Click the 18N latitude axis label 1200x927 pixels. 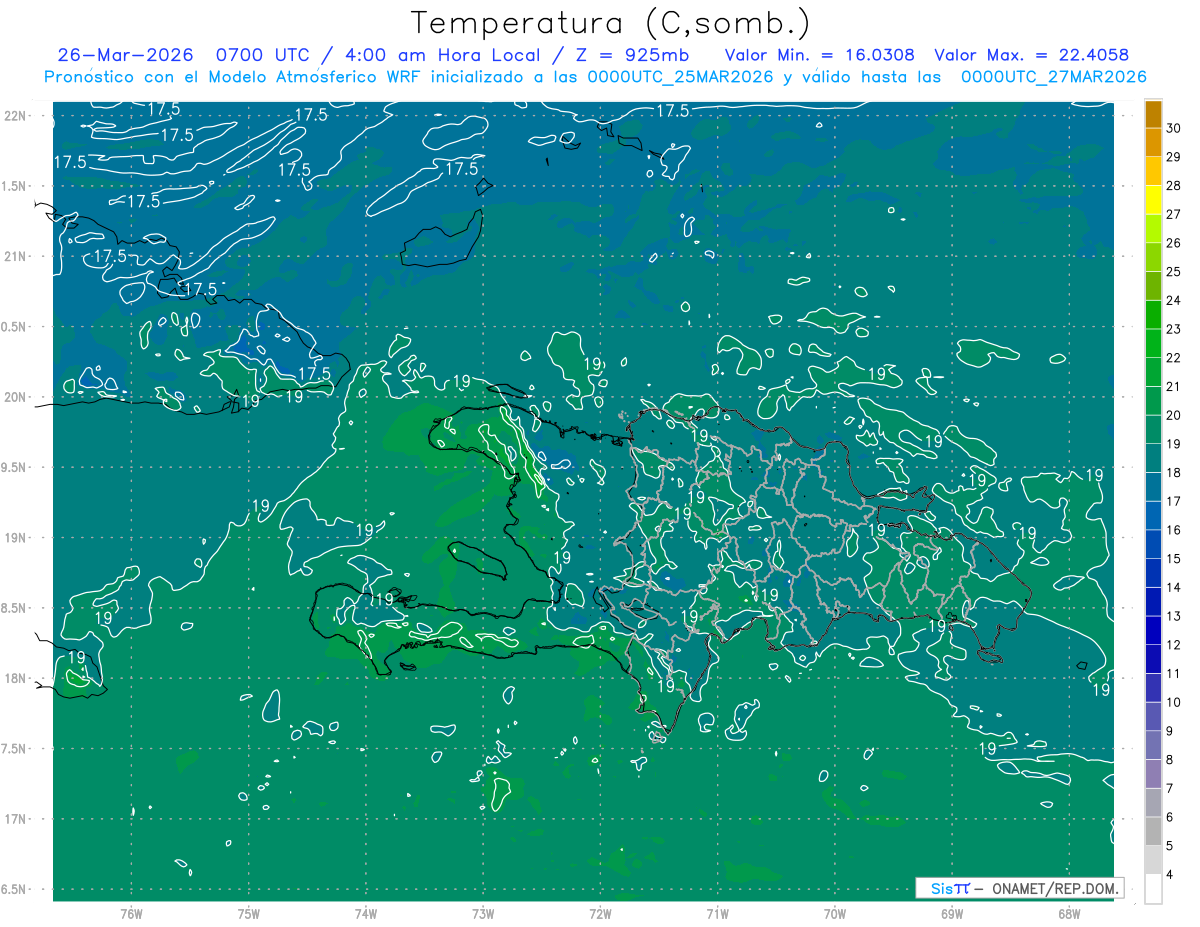pyautogui.click(x=16, y=678)
